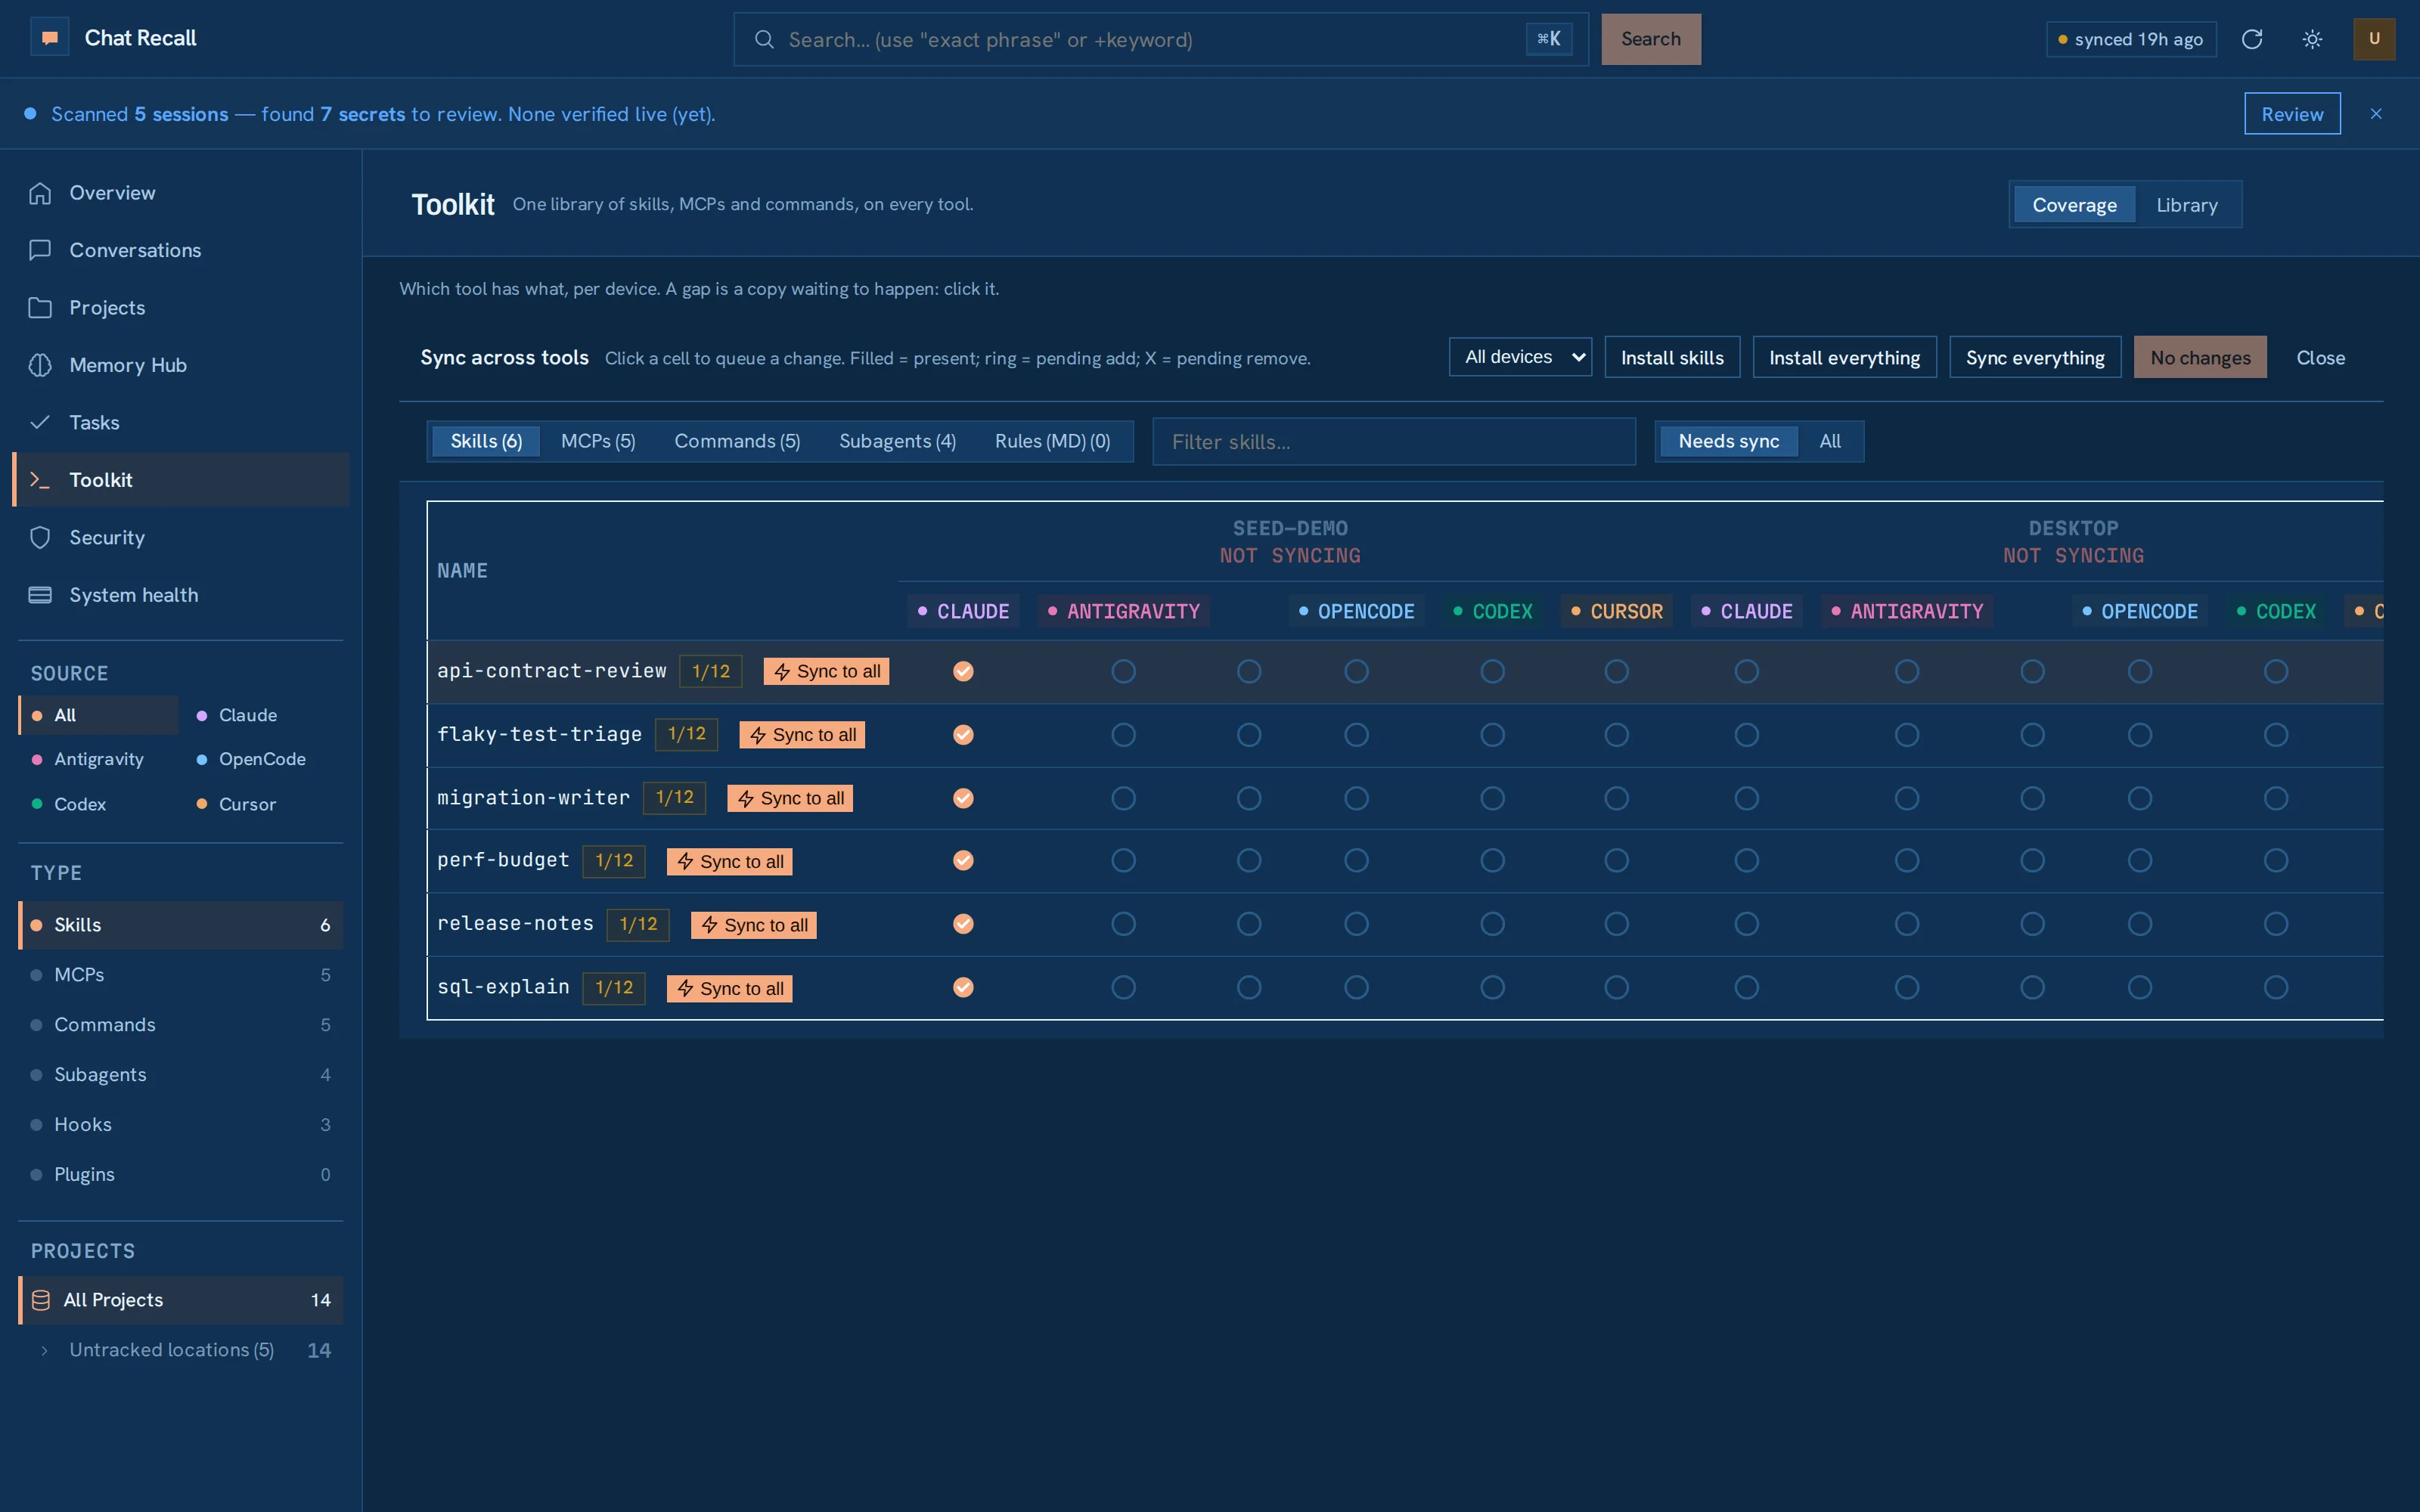Click the No changes button

(x=2200, y=357)
